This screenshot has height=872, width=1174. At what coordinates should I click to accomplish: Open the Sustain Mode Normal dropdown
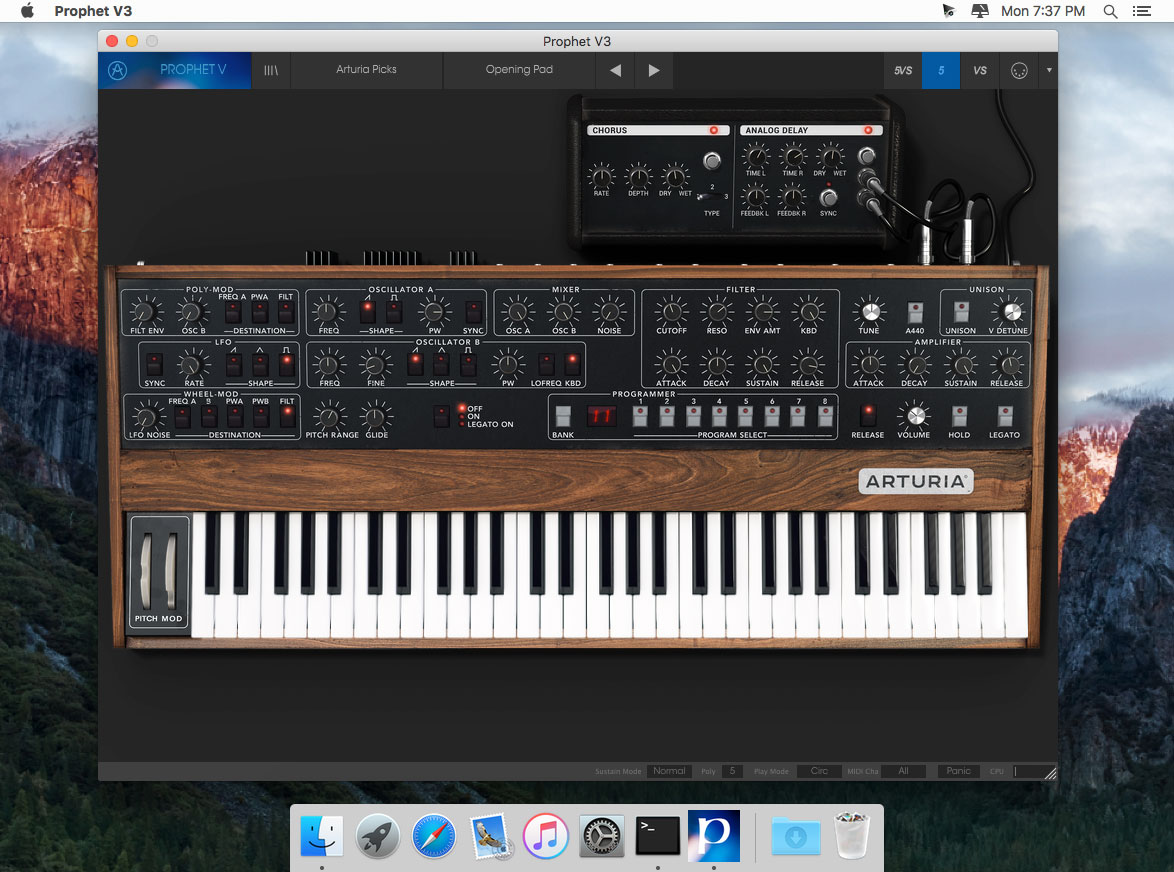[x=669, y=771]
